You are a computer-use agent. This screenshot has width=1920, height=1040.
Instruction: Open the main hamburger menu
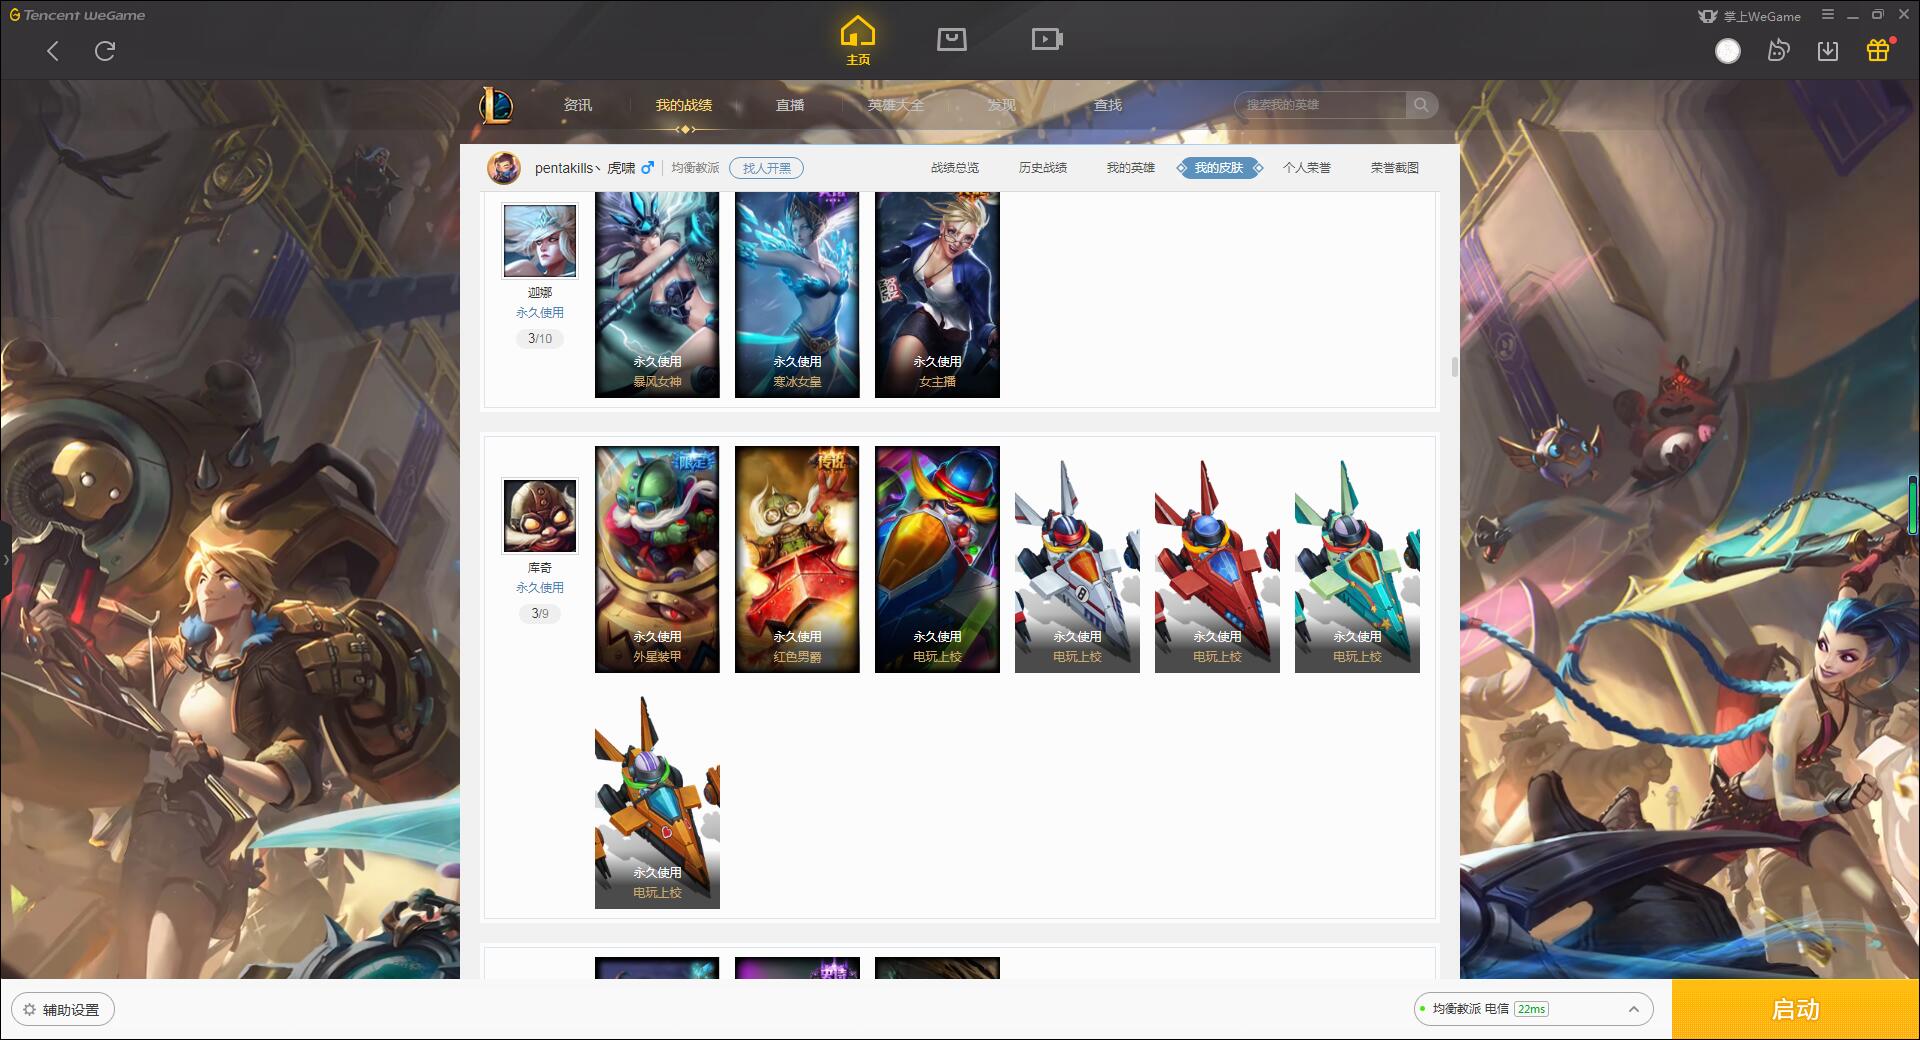(1828, 15)
